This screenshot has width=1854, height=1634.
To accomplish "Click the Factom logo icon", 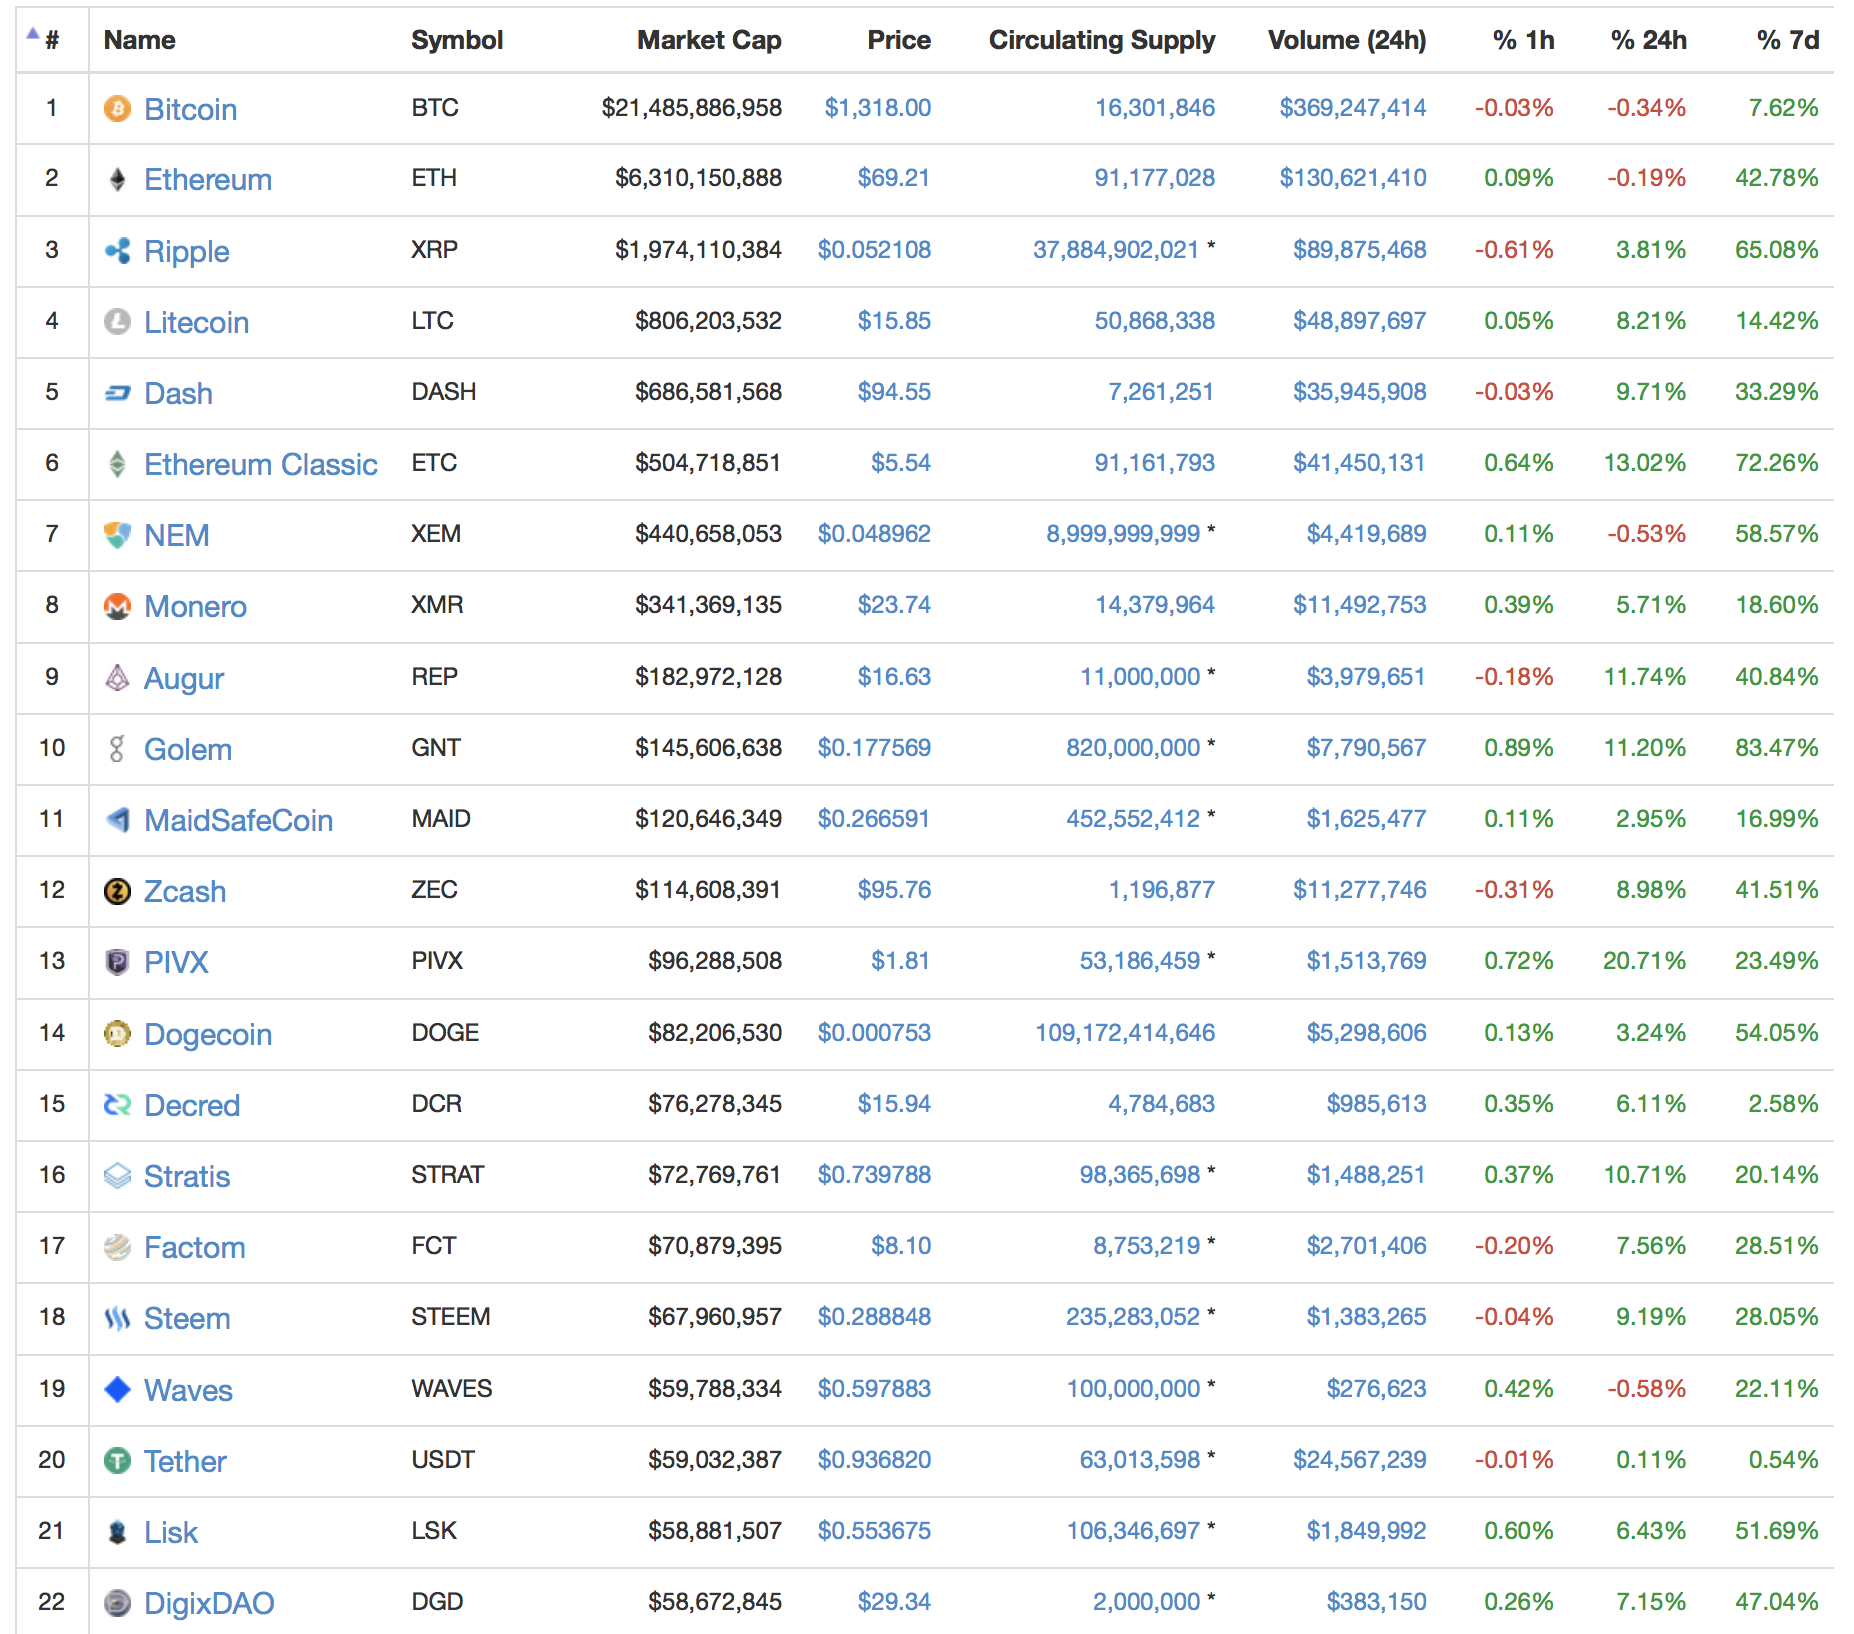I will 117,1247.
